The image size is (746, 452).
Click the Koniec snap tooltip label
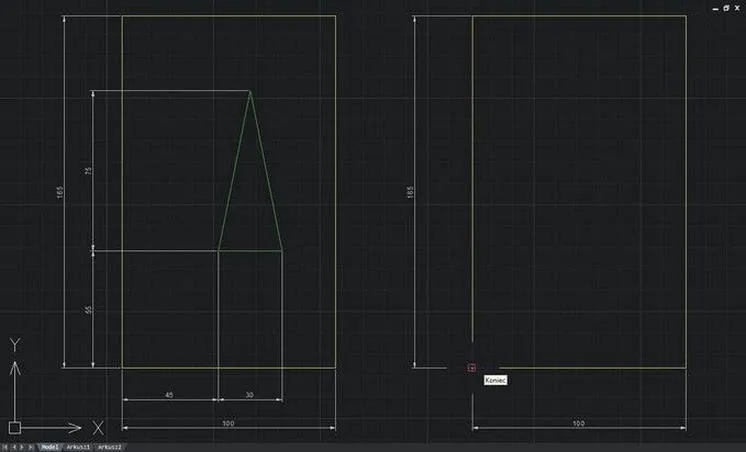click(x=496, y=380)
